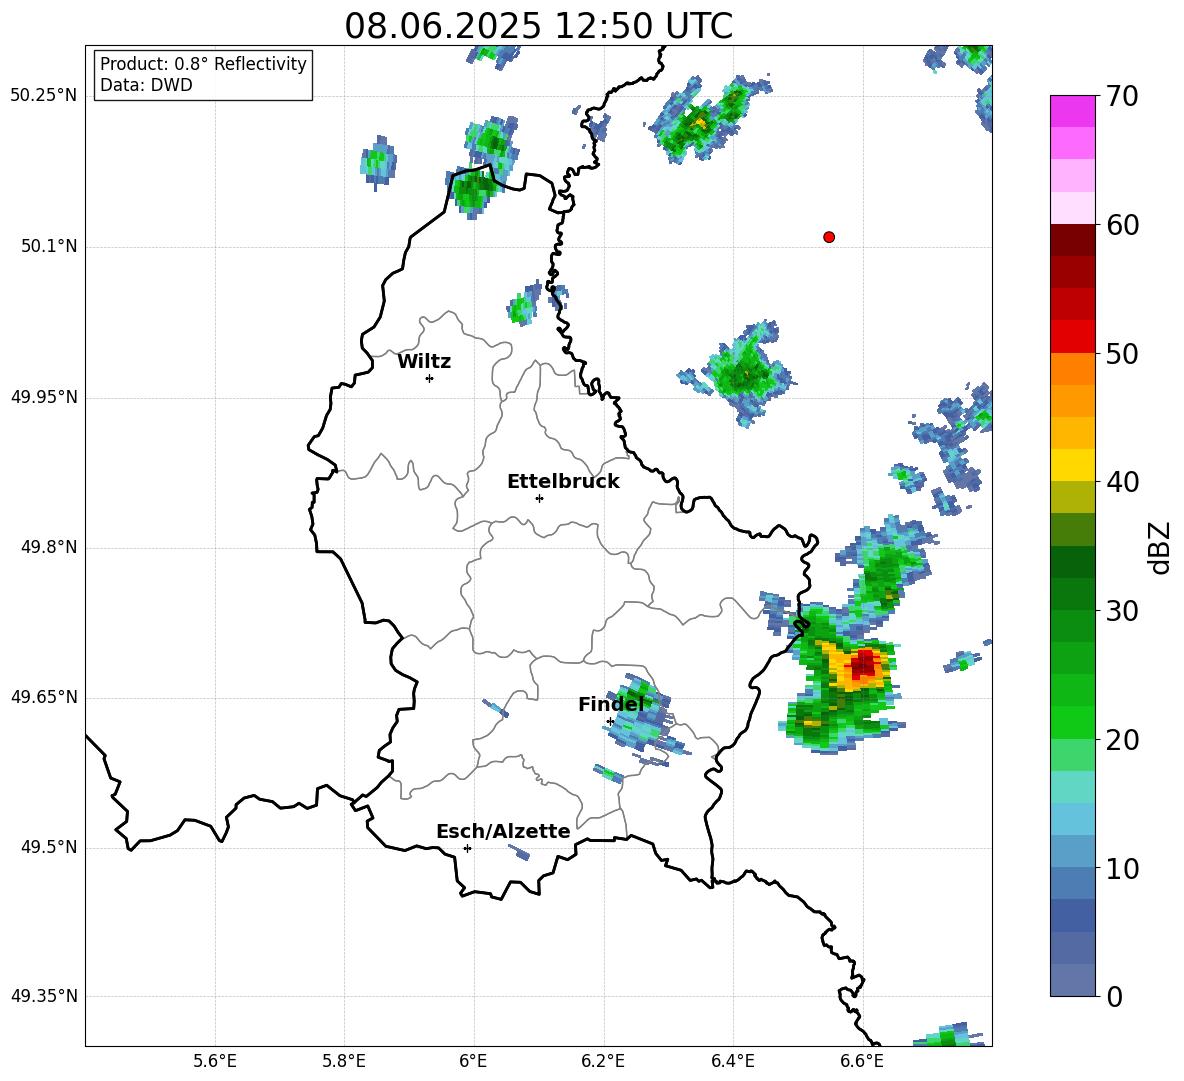Click the 6.2°E longitude label
Screen dimensions: 1184x1081
[603, 1061]
